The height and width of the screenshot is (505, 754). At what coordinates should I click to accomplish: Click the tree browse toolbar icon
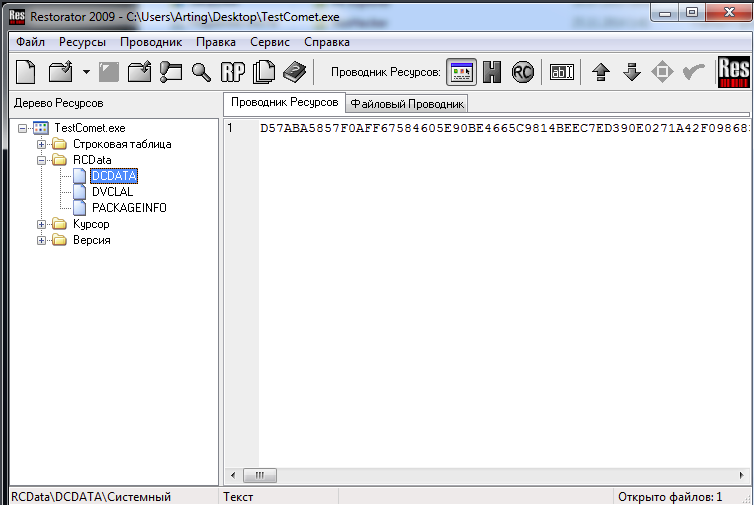point(171,72)
